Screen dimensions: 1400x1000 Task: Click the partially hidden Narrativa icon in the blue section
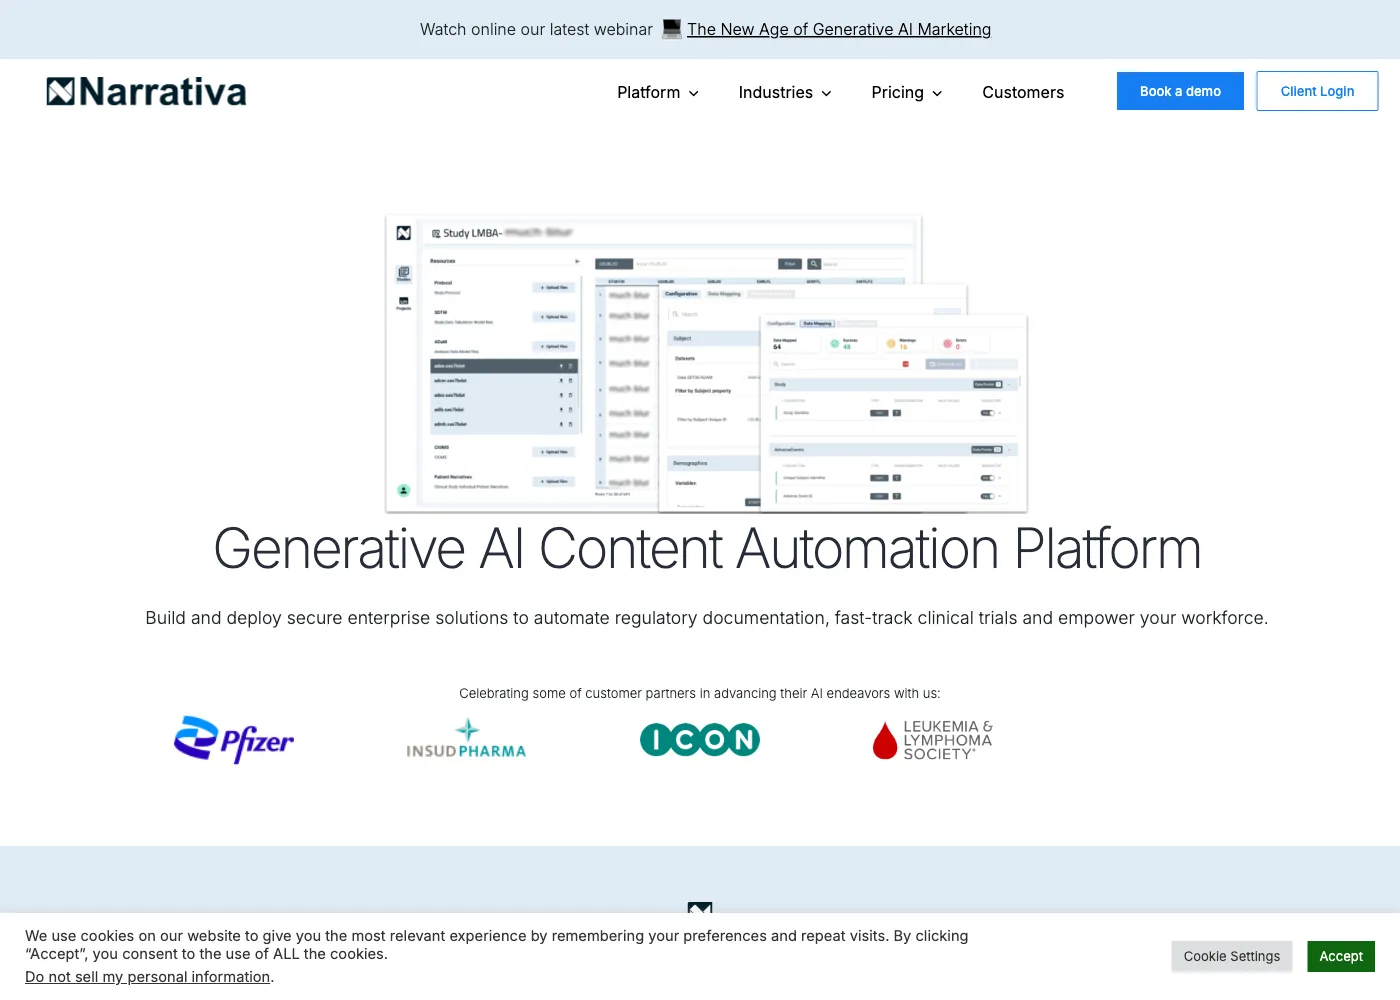pyautogui.click(x=700, y=907)
